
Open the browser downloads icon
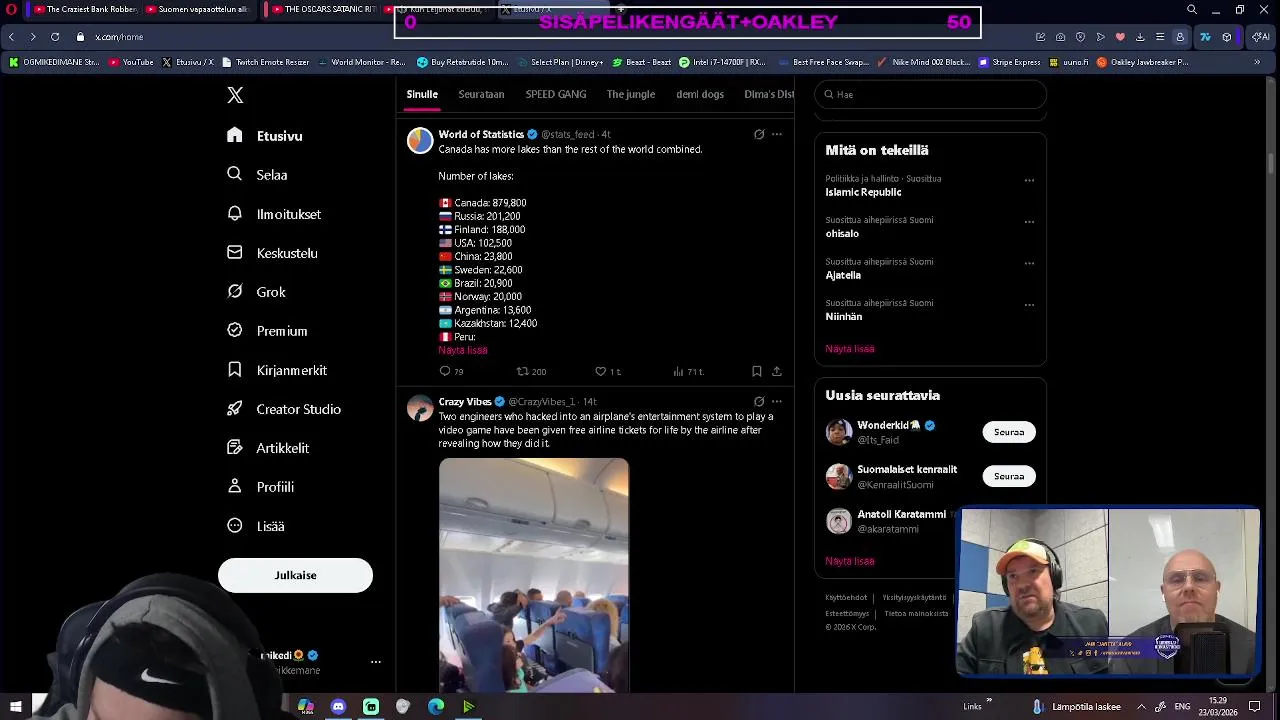point(1140,37)
